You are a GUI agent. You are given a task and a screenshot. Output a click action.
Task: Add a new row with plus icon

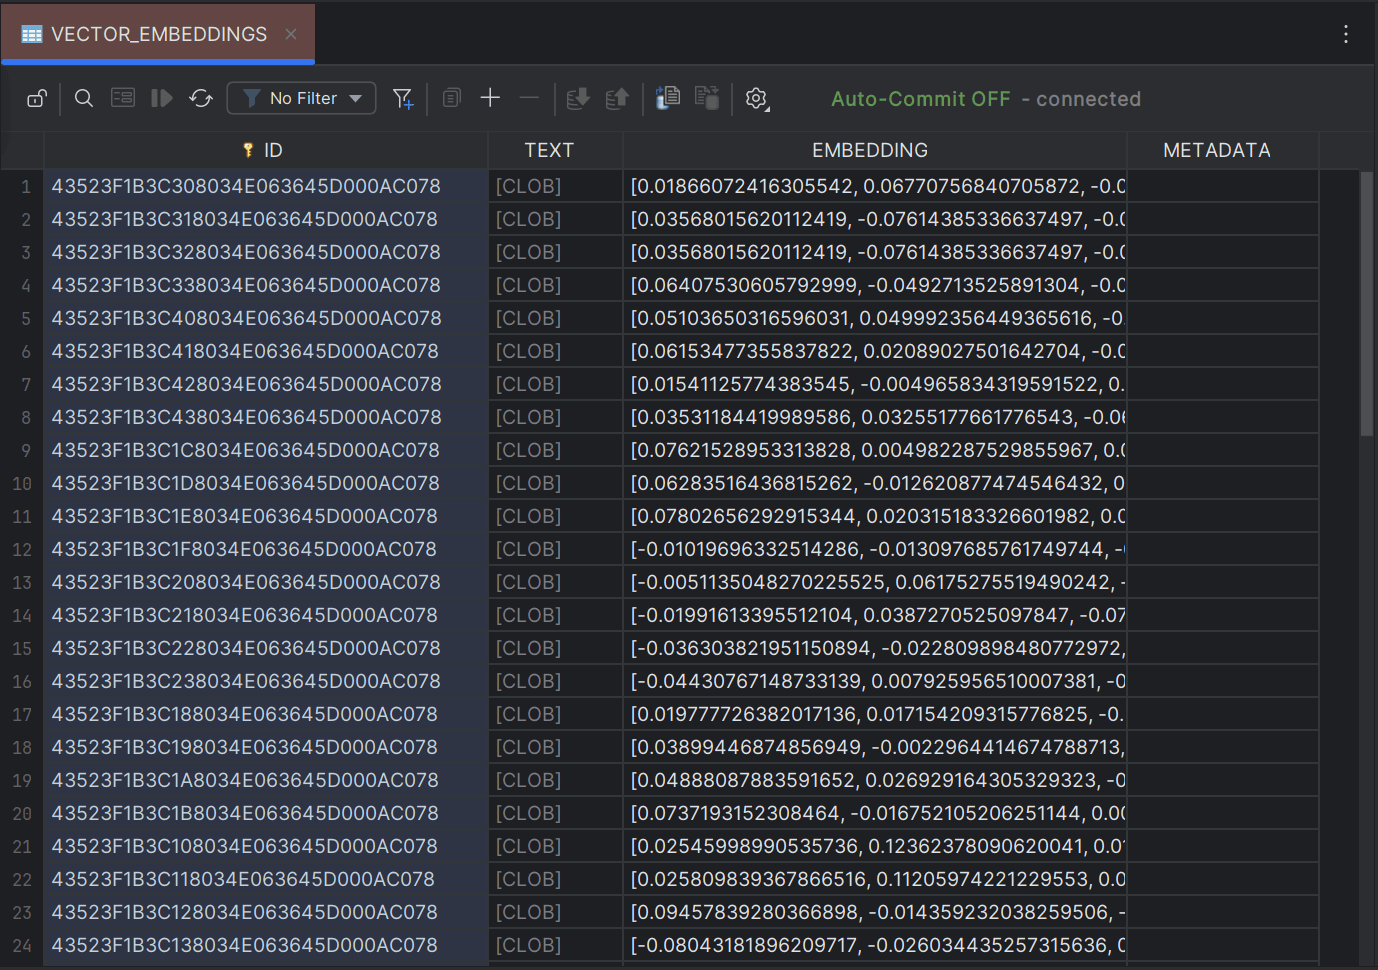490,98
